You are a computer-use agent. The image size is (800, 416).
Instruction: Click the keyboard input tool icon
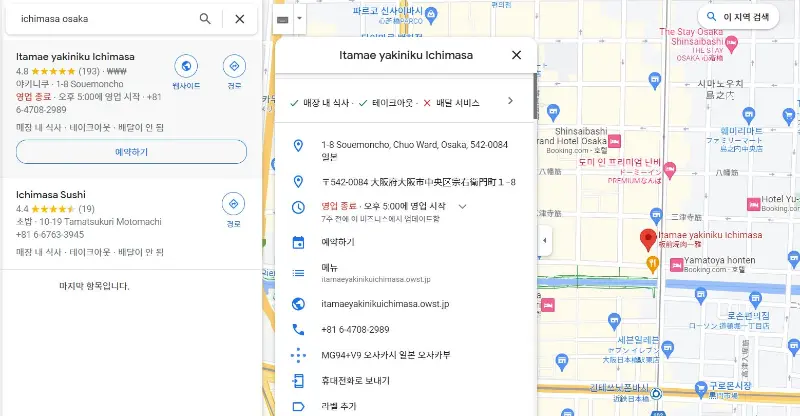(283, 19)
